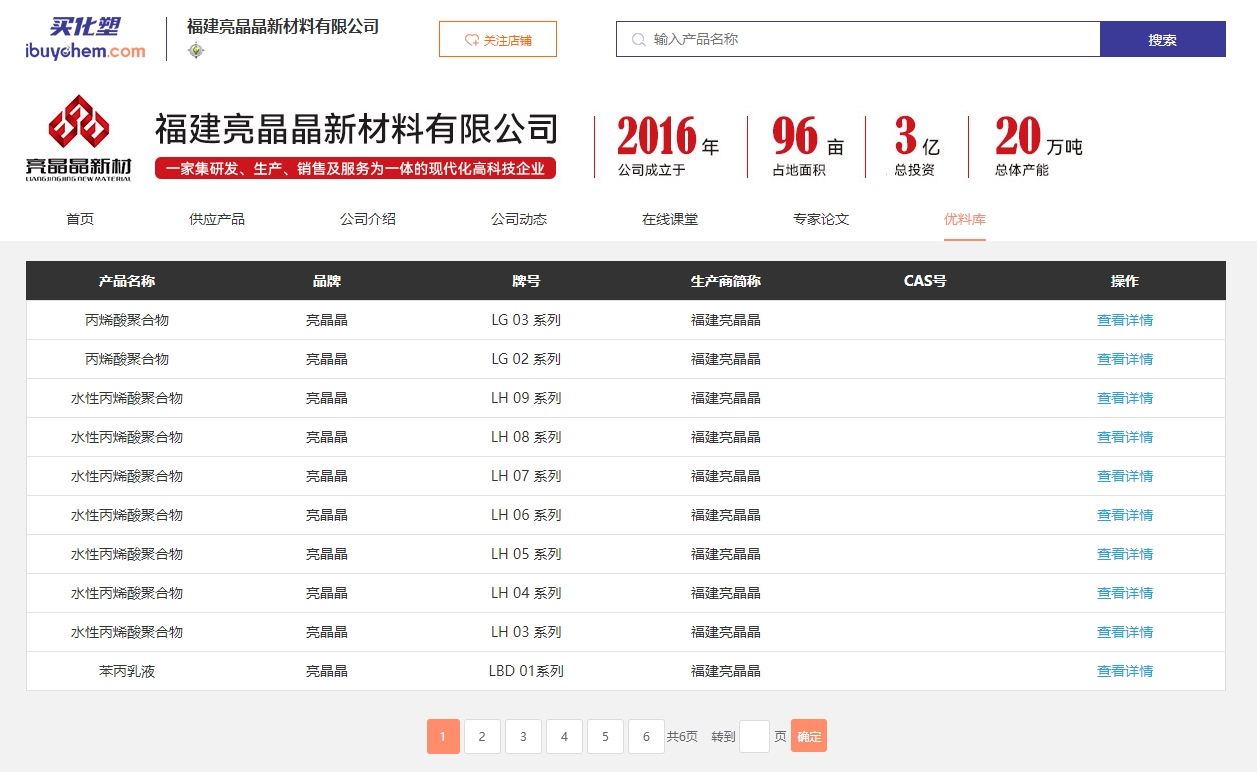Go to page 1 in pagination

click(x=443, y=737)
